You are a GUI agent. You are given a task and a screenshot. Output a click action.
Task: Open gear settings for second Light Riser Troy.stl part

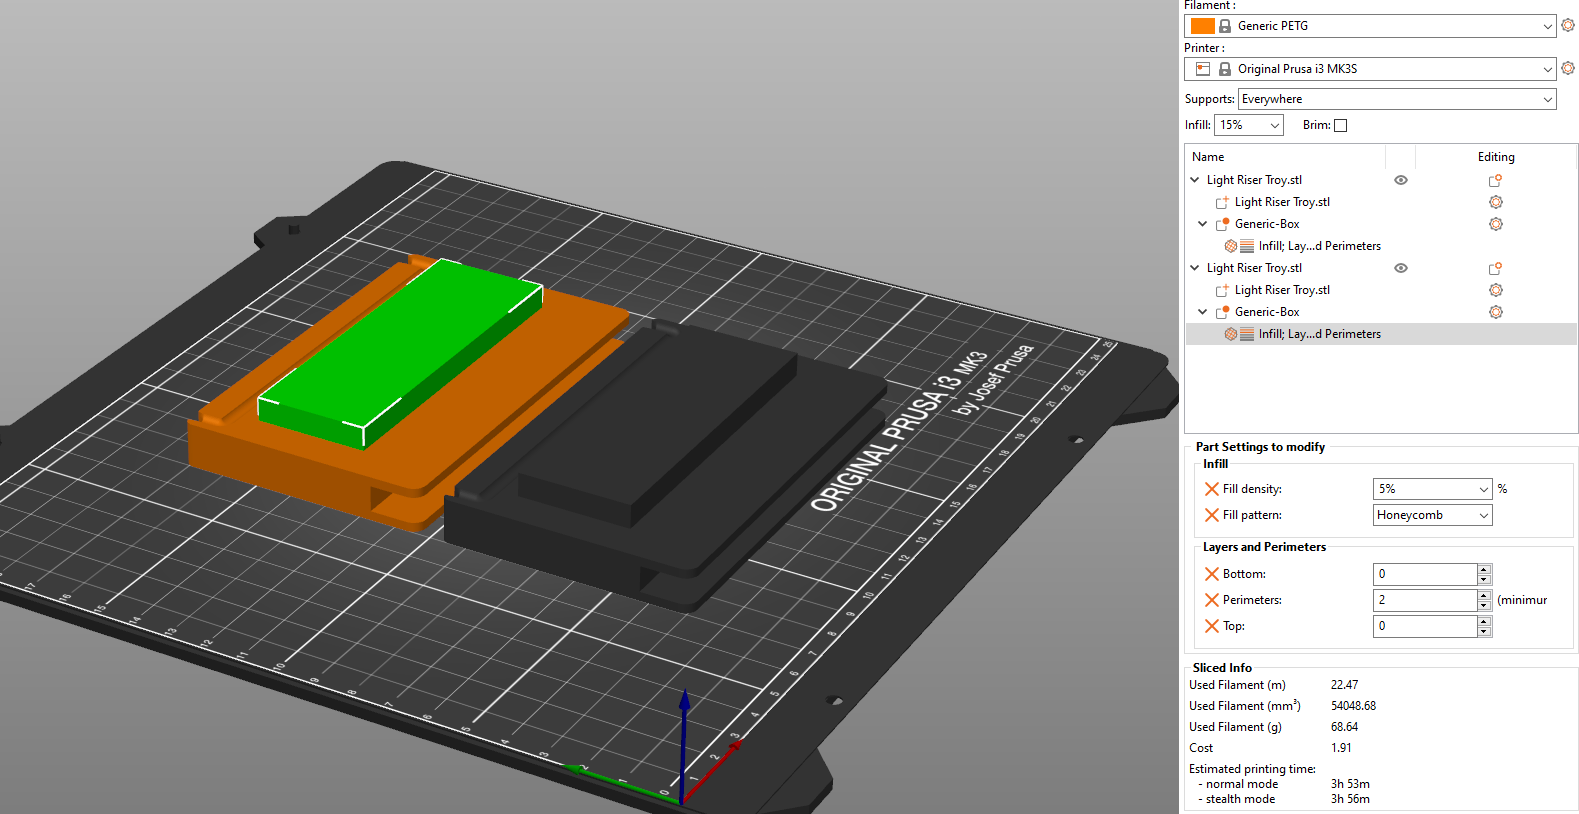point(1496,290)
